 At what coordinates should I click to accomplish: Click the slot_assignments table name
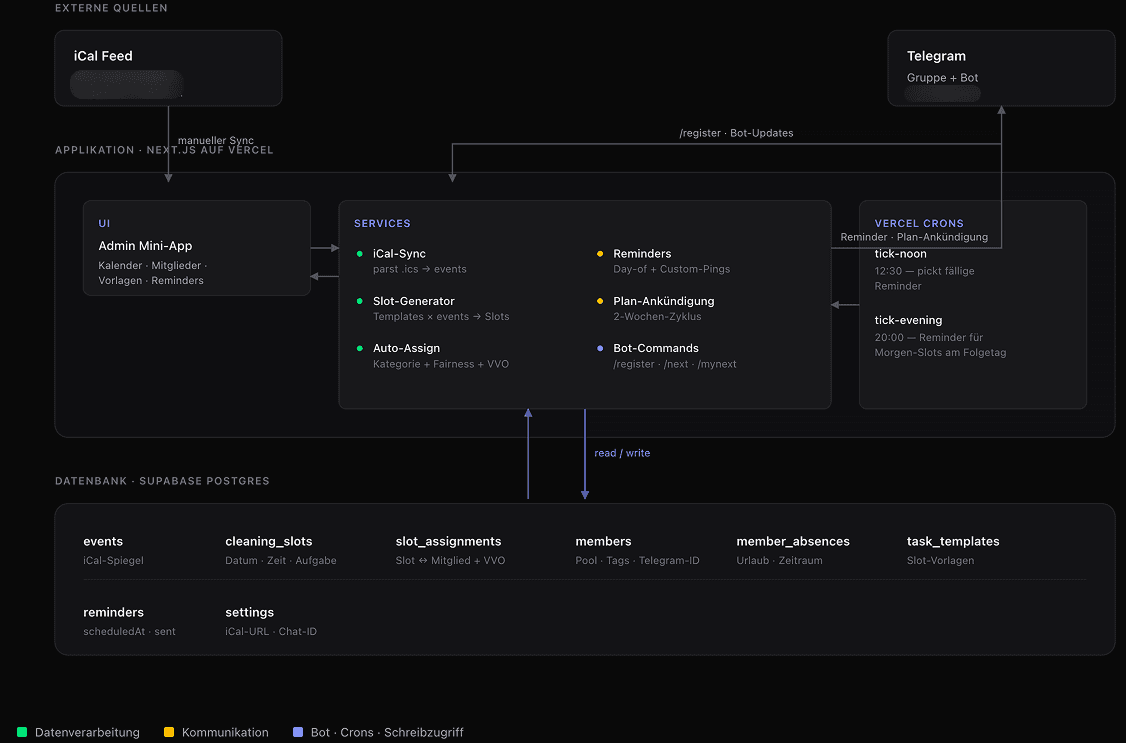pyautogui.click(x=448, y=541)
